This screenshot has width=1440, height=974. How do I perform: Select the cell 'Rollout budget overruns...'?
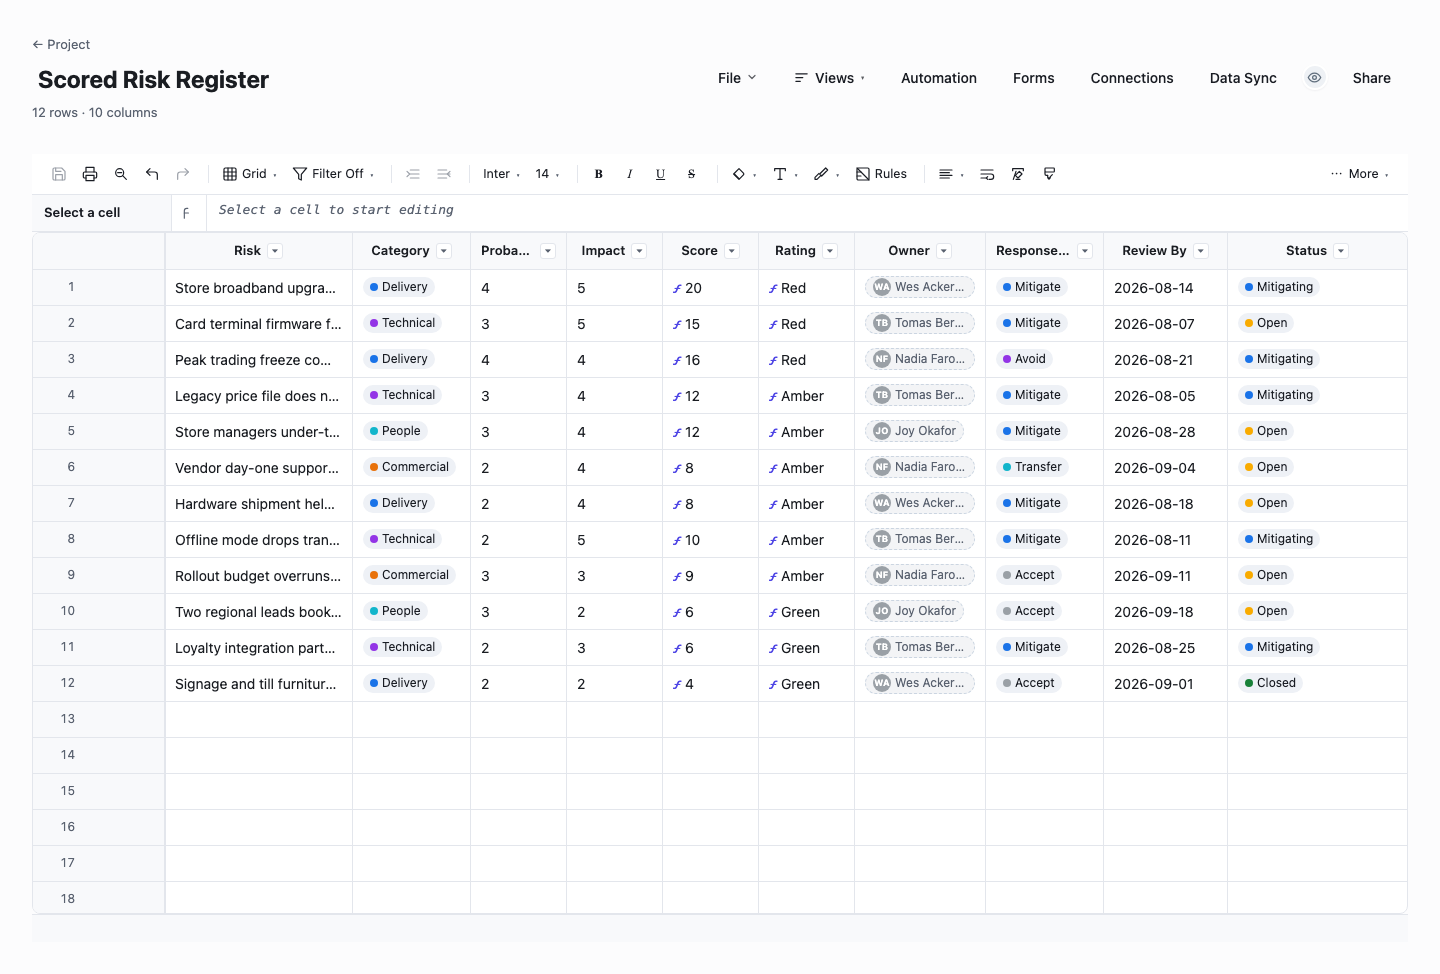point(258,576)
